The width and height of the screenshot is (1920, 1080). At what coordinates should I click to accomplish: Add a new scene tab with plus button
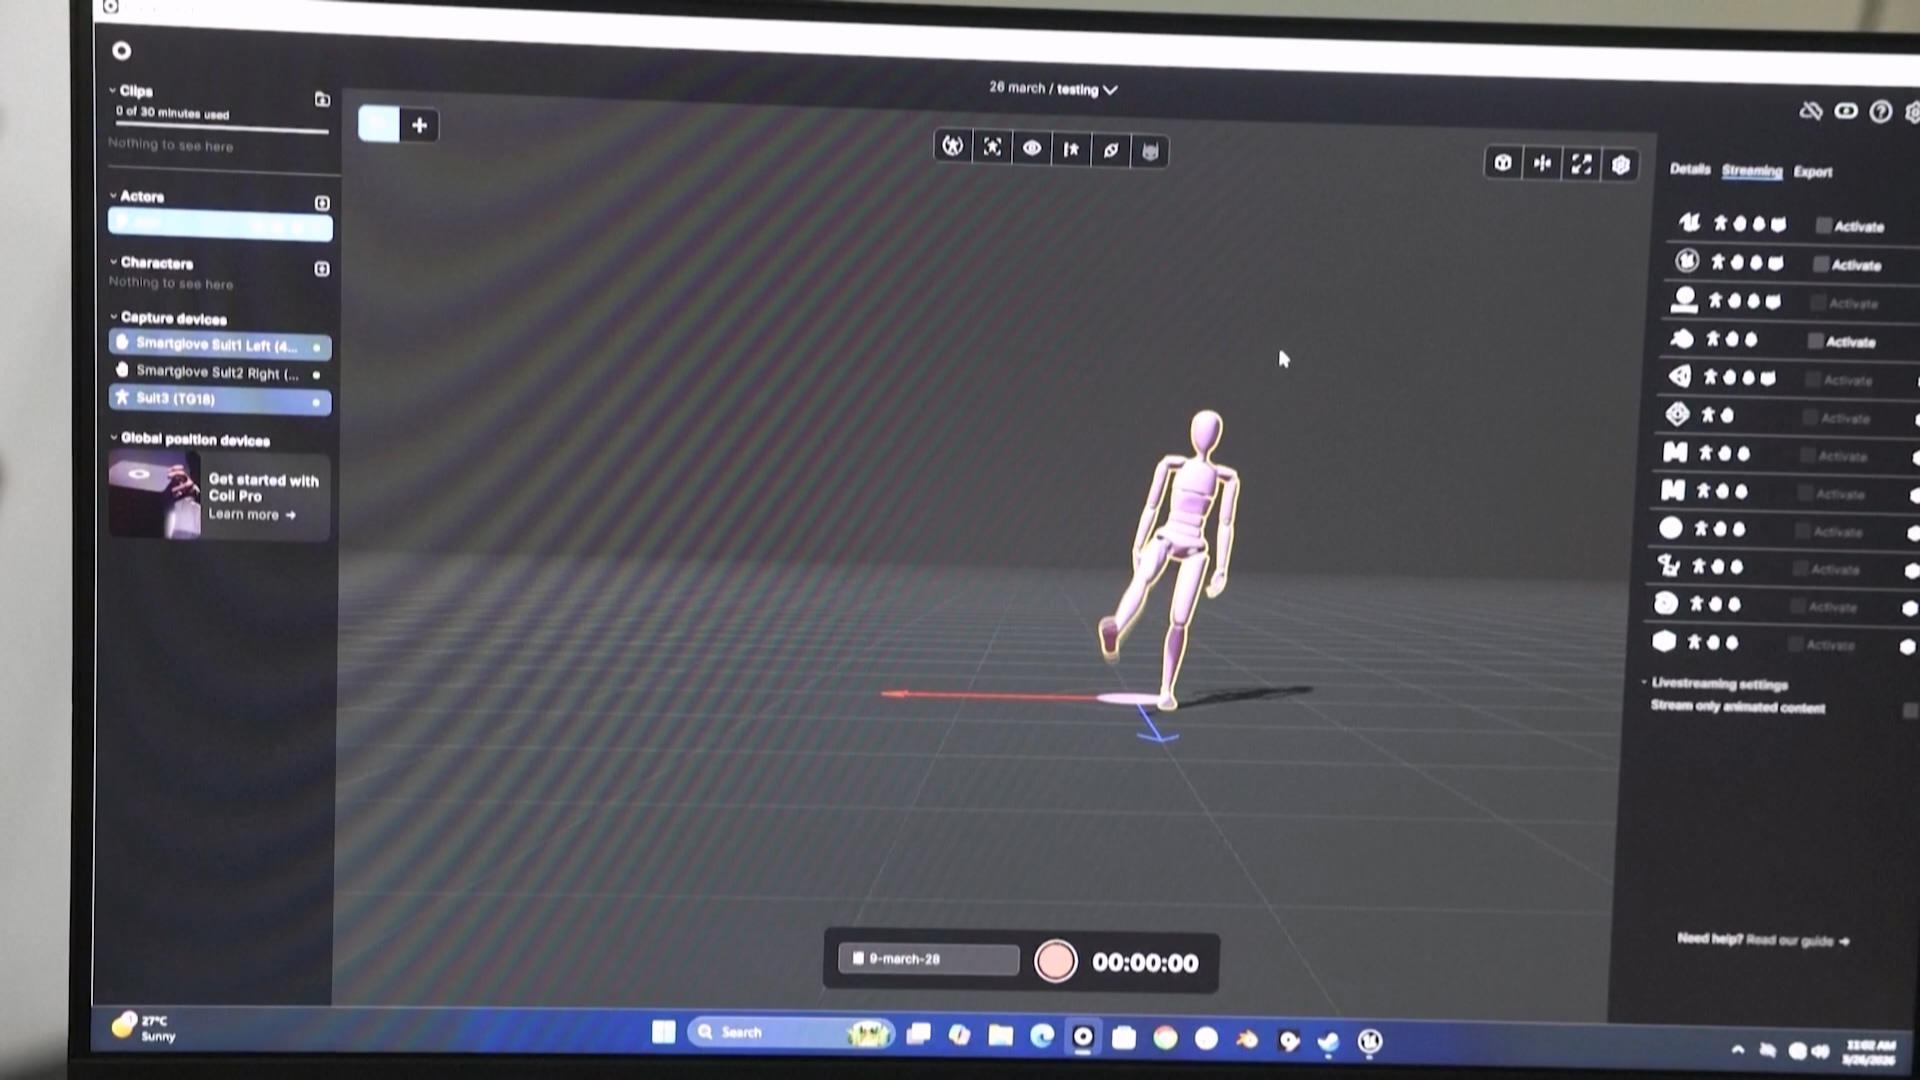pyautogui.click(x=419, y=125)
